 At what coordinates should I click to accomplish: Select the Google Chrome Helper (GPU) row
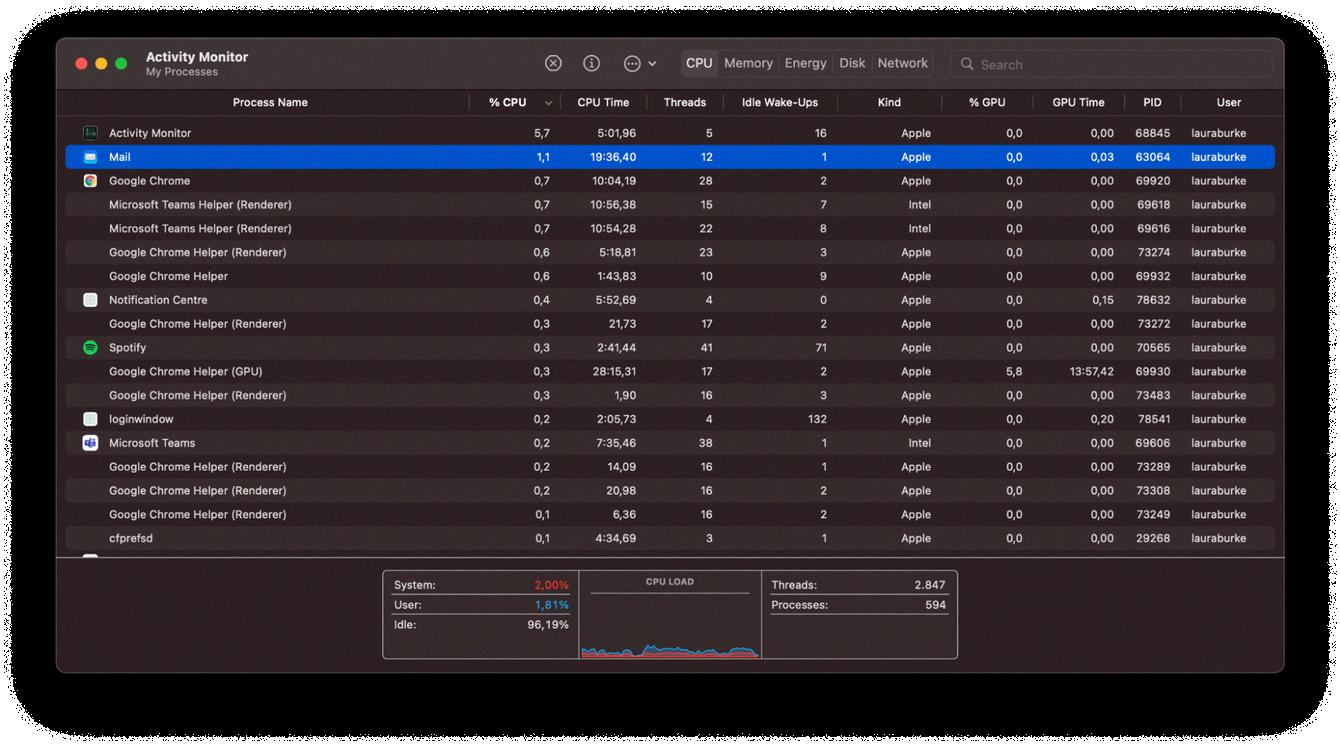670,372
